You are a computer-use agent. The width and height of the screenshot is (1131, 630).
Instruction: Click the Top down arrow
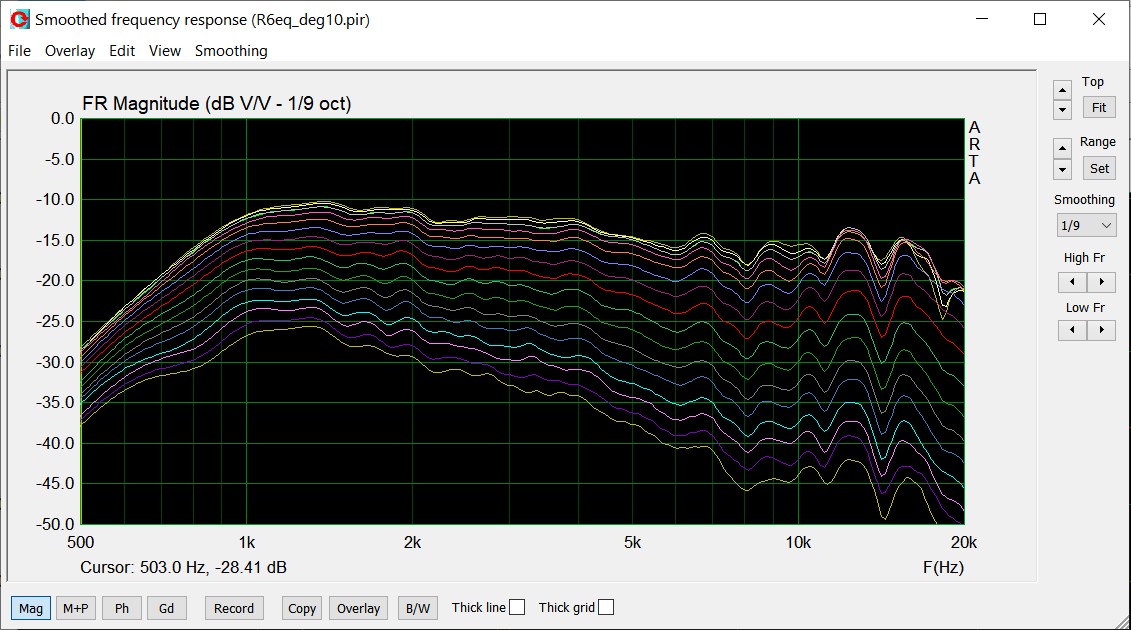pos(1062,110)
